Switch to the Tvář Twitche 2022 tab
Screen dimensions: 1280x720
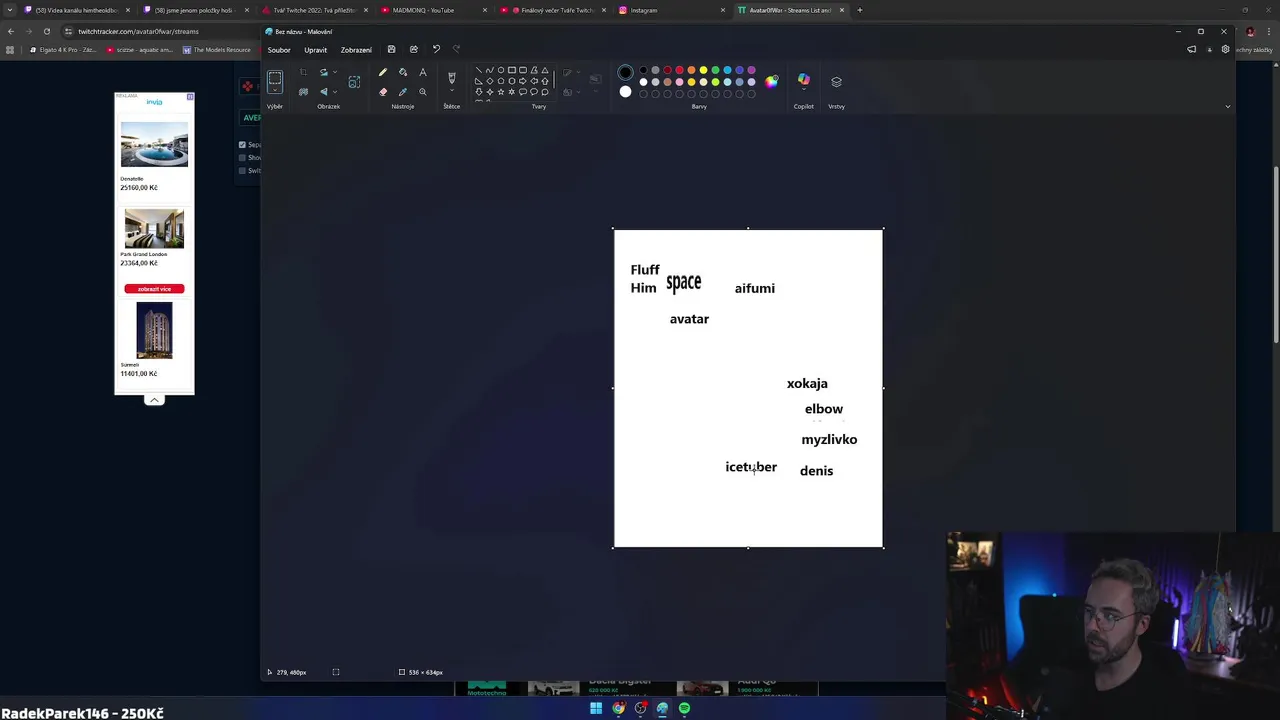pos(315,10)
